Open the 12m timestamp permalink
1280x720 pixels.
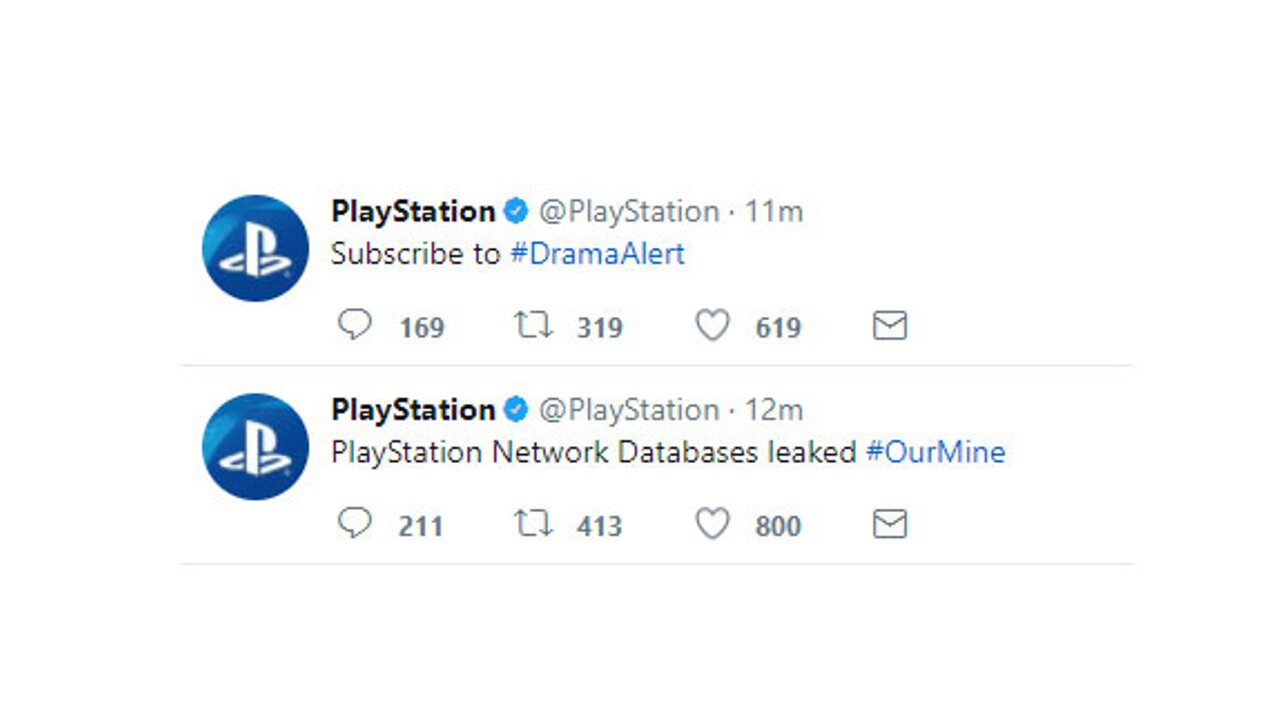774,410
